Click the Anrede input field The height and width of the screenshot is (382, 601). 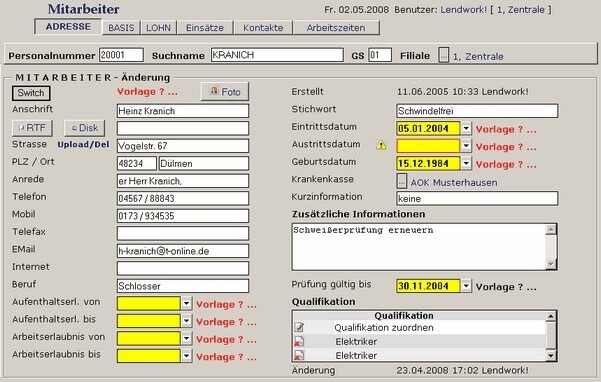tap(183, 181)
